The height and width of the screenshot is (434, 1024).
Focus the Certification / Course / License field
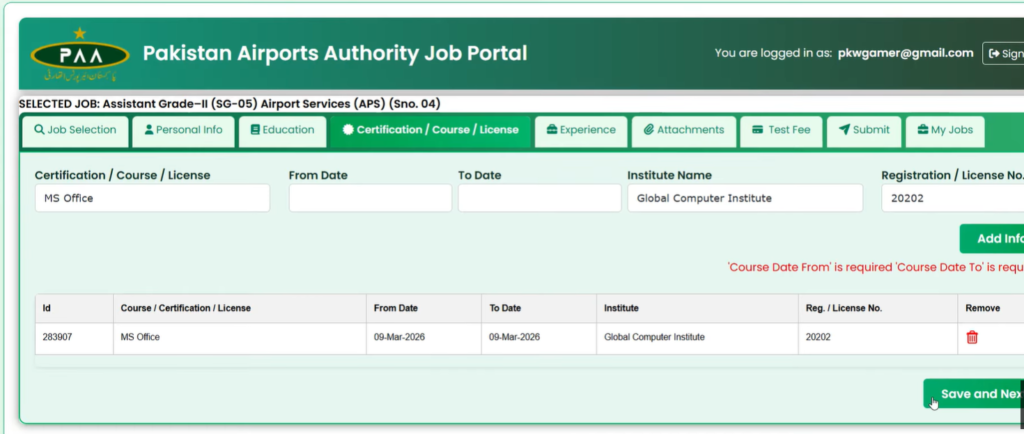tap(152, 198)
